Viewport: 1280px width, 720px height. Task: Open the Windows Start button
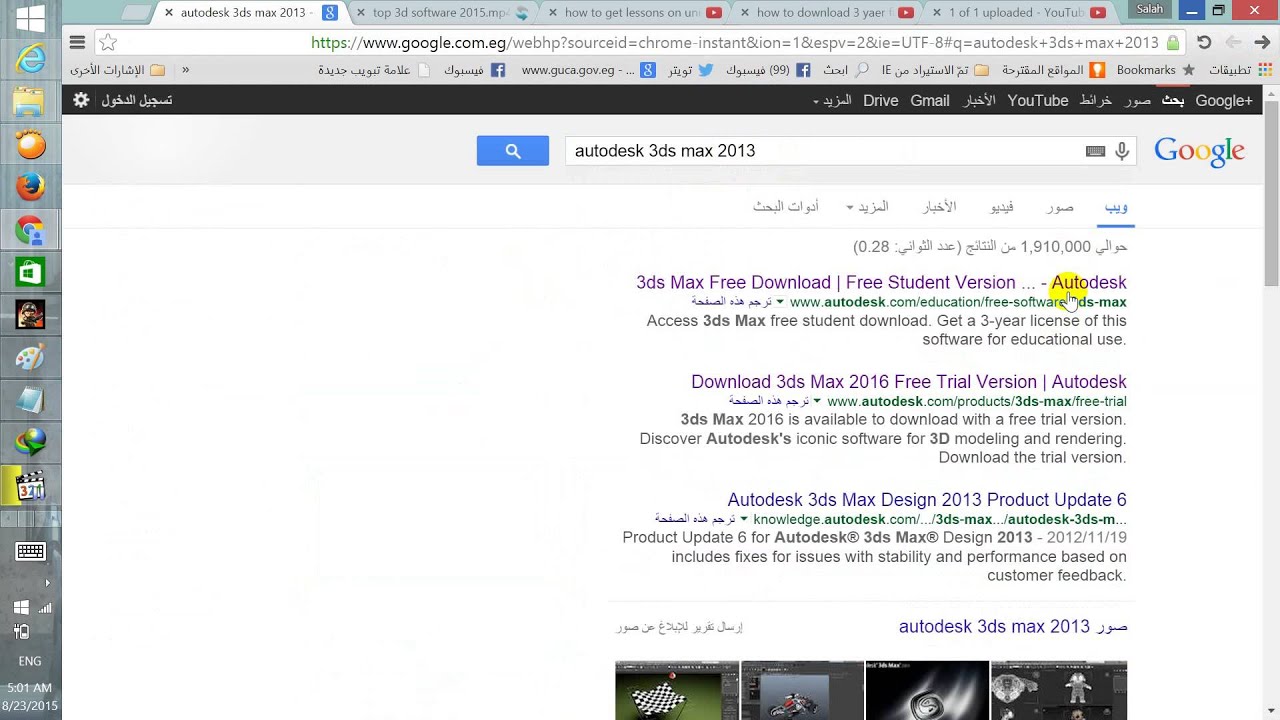(x=30, y=19)
